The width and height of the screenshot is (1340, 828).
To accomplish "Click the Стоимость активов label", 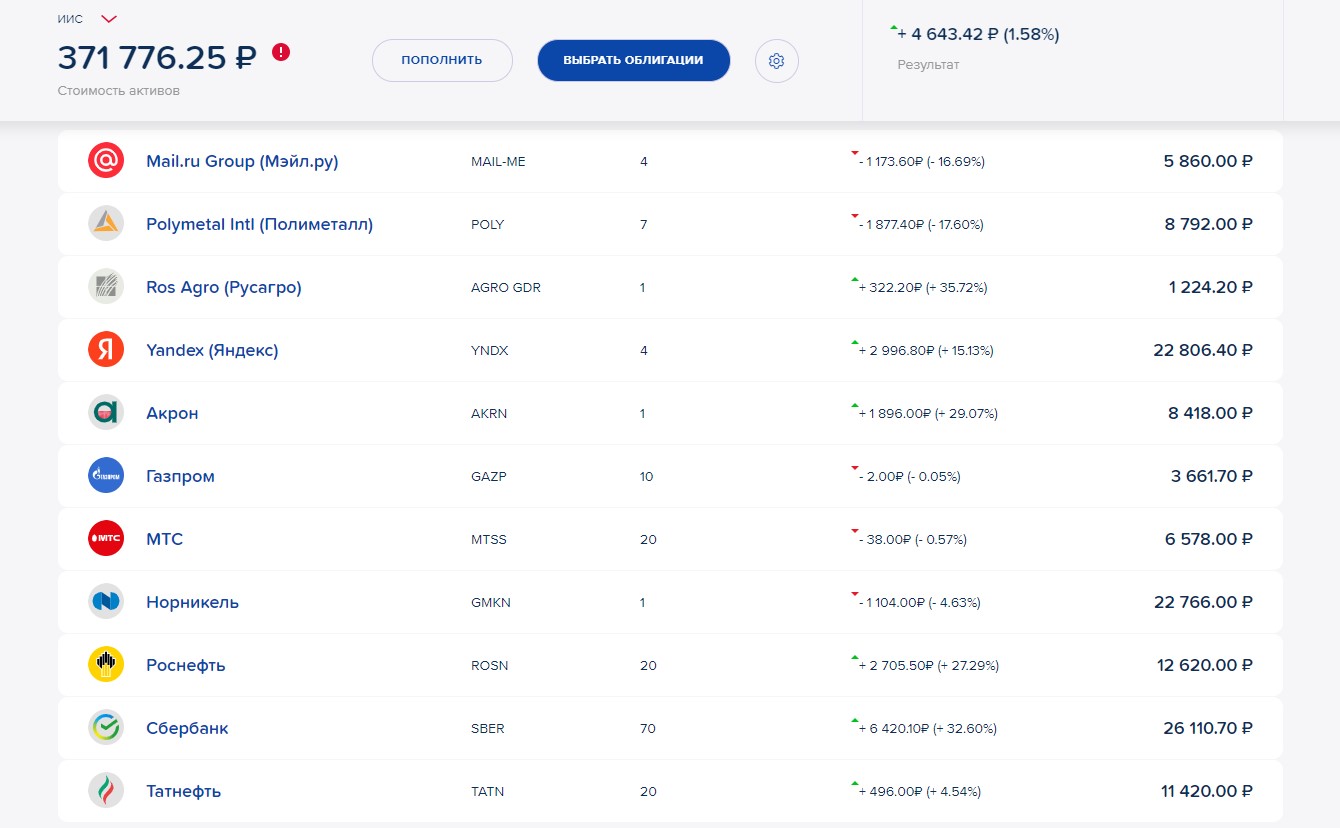I will (118, 91).
